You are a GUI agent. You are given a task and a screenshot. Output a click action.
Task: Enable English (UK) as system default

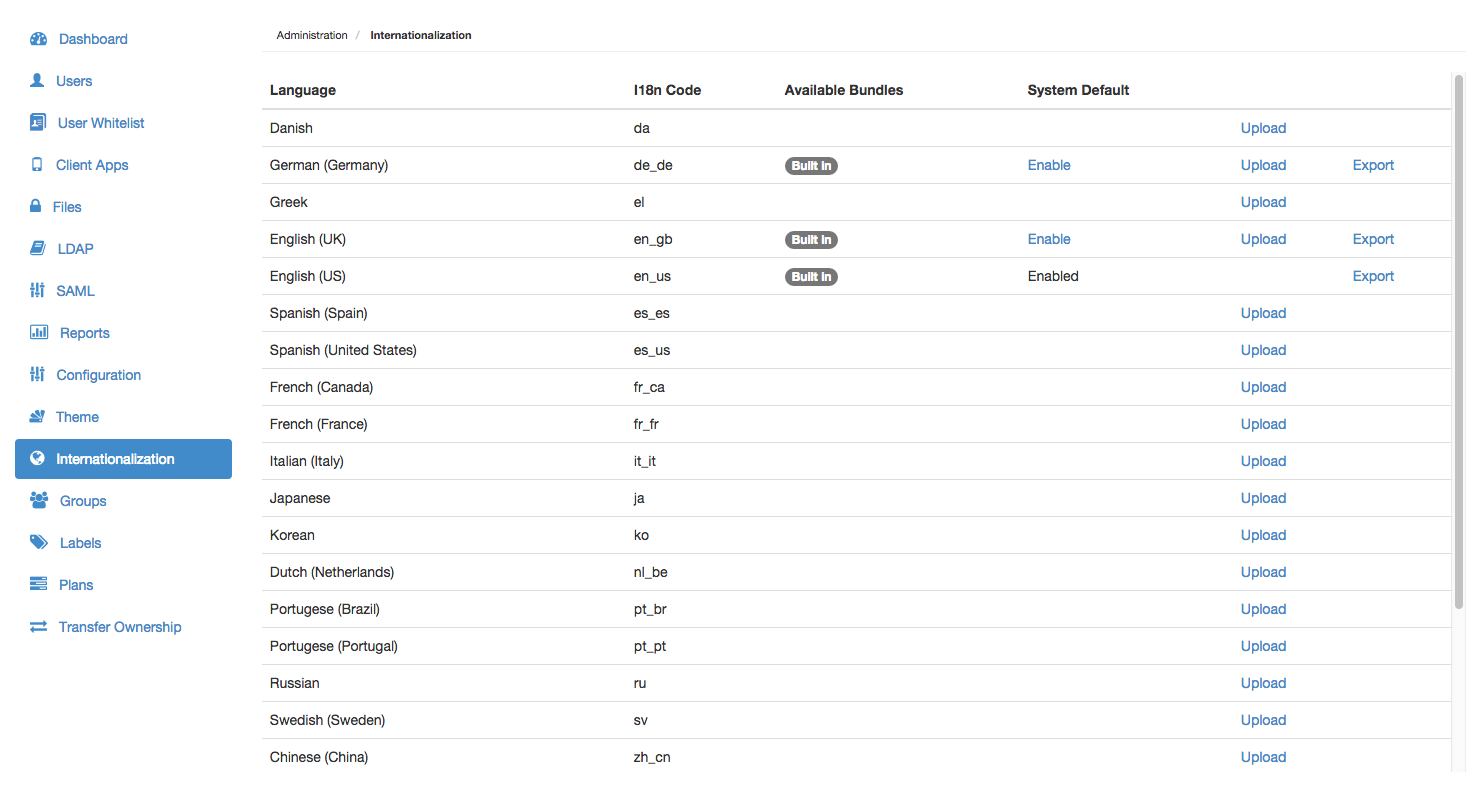click(x=1049, y=239)
